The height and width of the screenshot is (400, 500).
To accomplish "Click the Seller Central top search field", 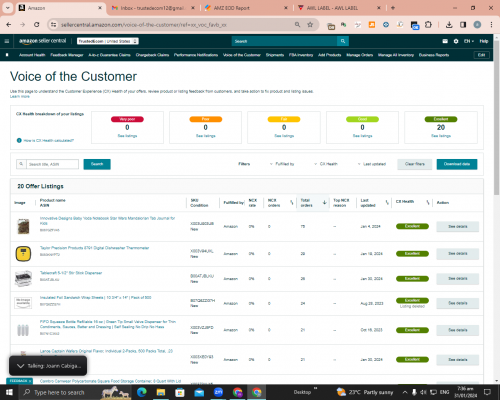I will coord(284,41).
